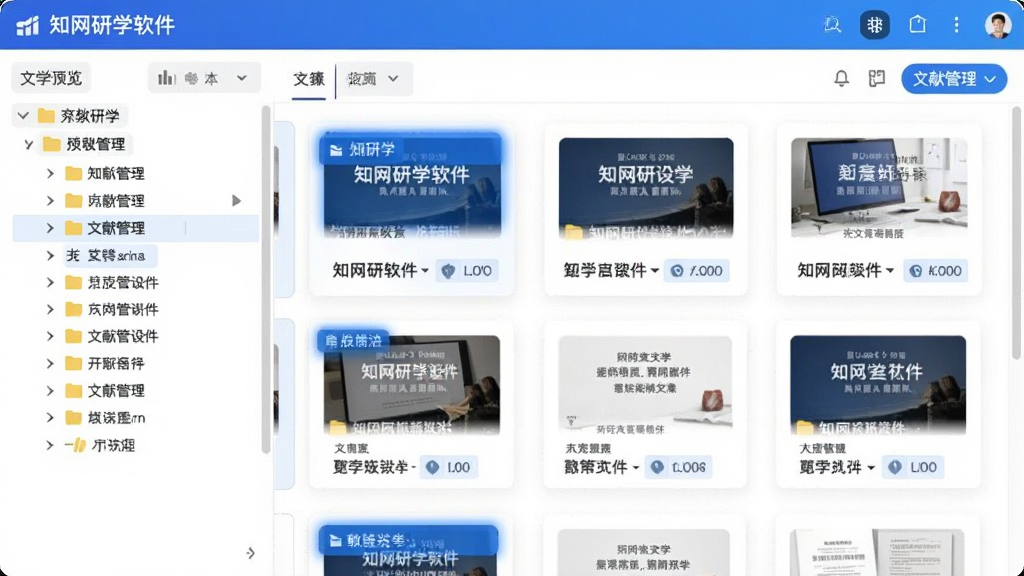The width and height of the screenshot is (1024, 576).
Task: Open dropdown caret on second card title
Action: pos(654,270)
